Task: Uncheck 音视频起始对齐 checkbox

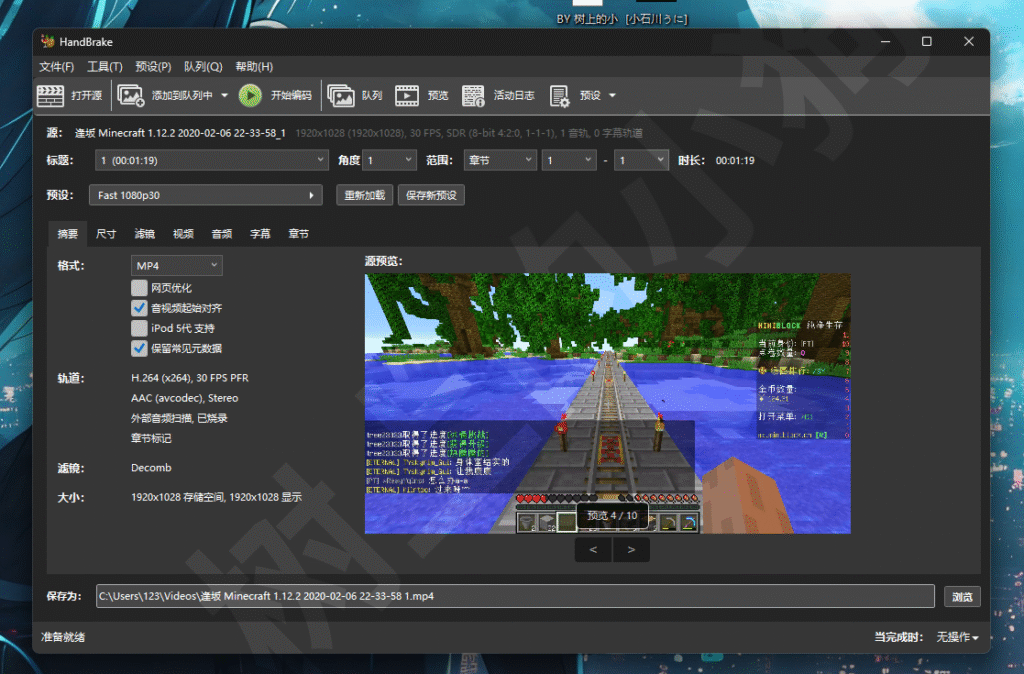Action: (x=139, y=308)
